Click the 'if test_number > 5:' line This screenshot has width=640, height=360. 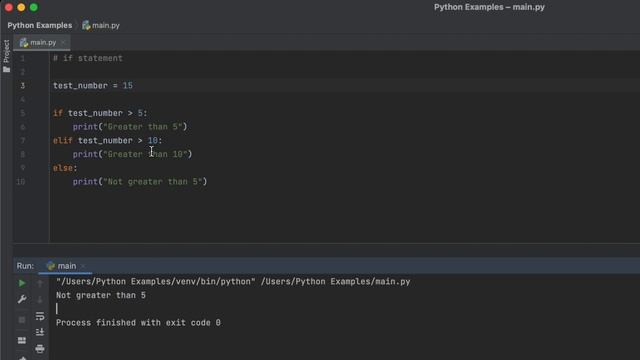click(x=100, y=113)
